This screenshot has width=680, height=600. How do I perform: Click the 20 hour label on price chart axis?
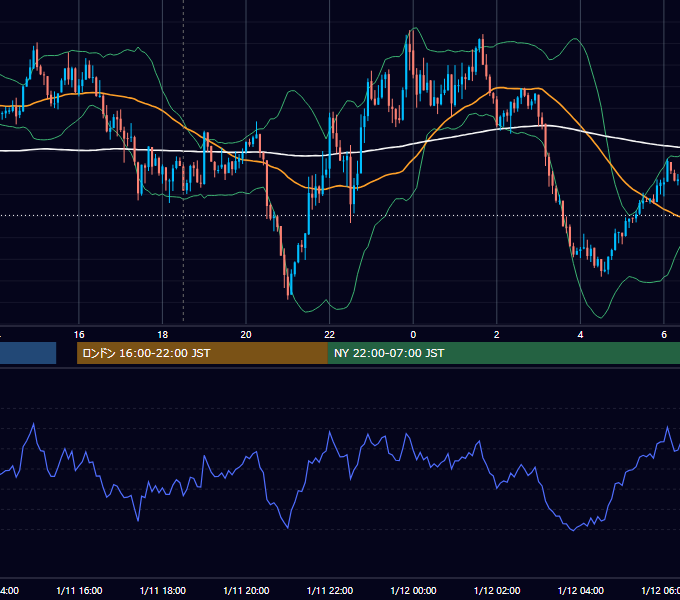[x=246, y=335]
